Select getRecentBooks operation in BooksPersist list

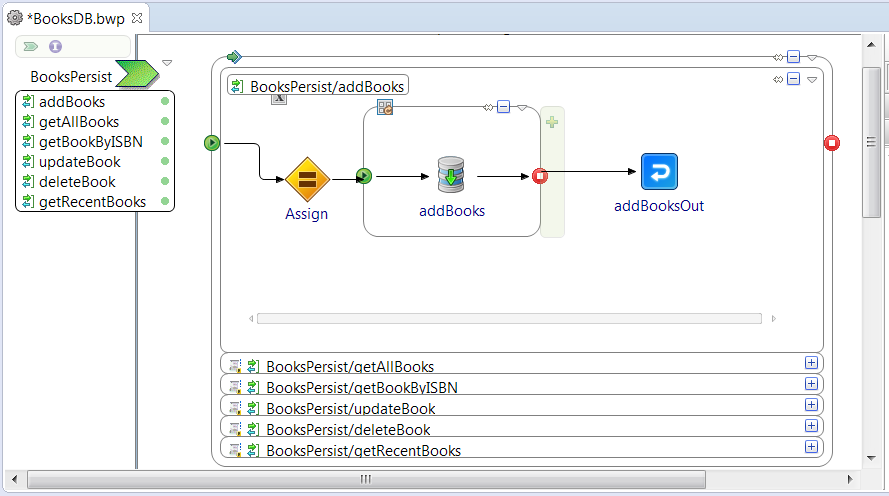[92, 201]
